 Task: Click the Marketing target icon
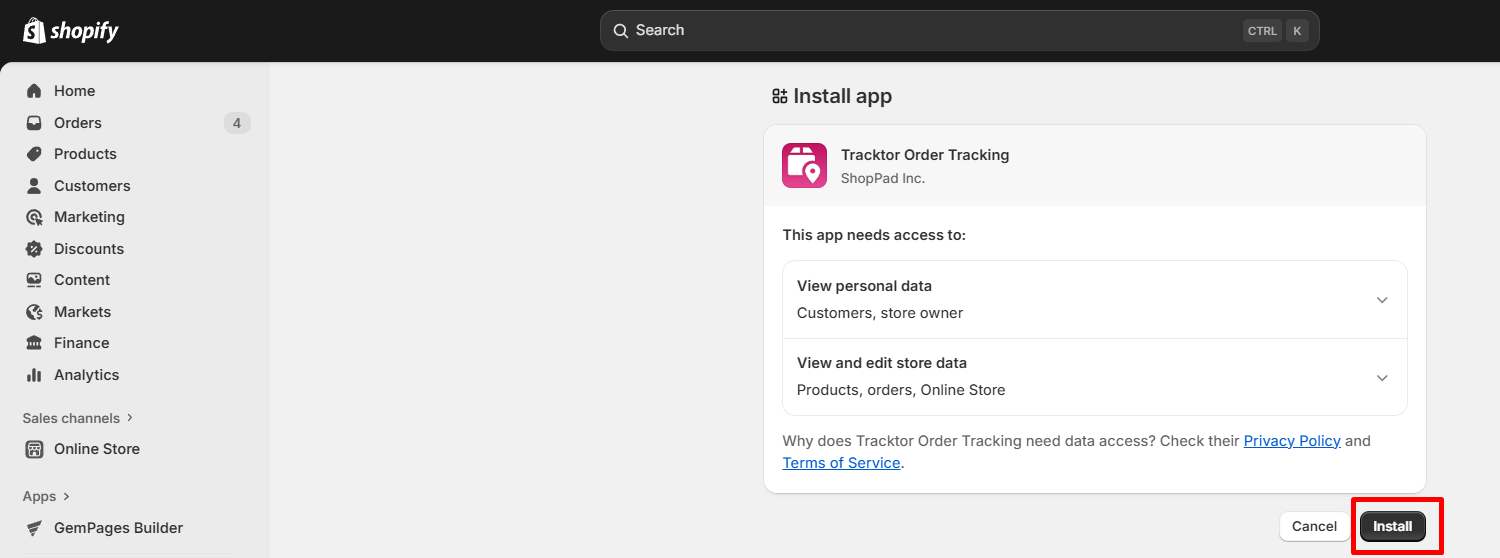point(34,217)
